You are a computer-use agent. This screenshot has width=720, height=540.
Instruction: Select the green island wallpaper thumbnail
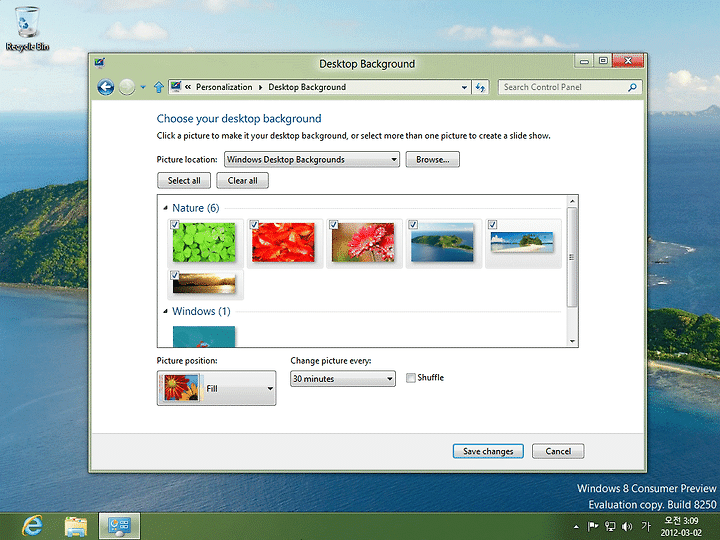tap(442, 242)
